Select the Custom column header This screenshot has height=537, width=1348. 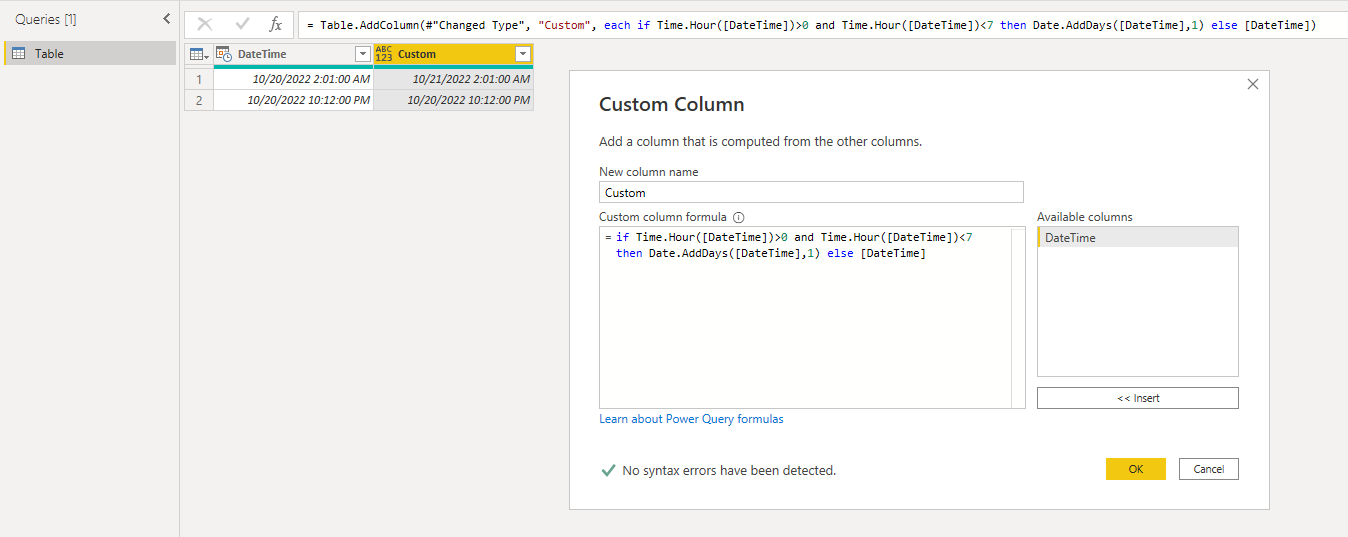pyautogui.click(x=453, y=54)
